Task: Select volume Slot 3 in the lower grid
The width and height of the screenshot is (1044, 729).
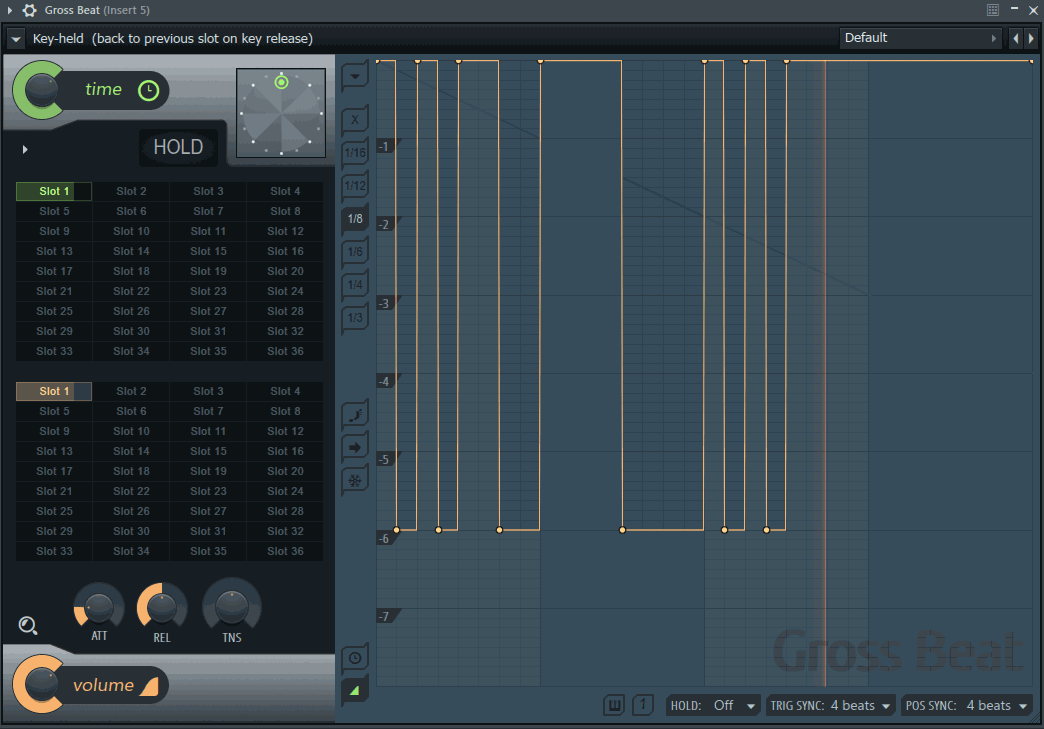Action: coord(208,391)
